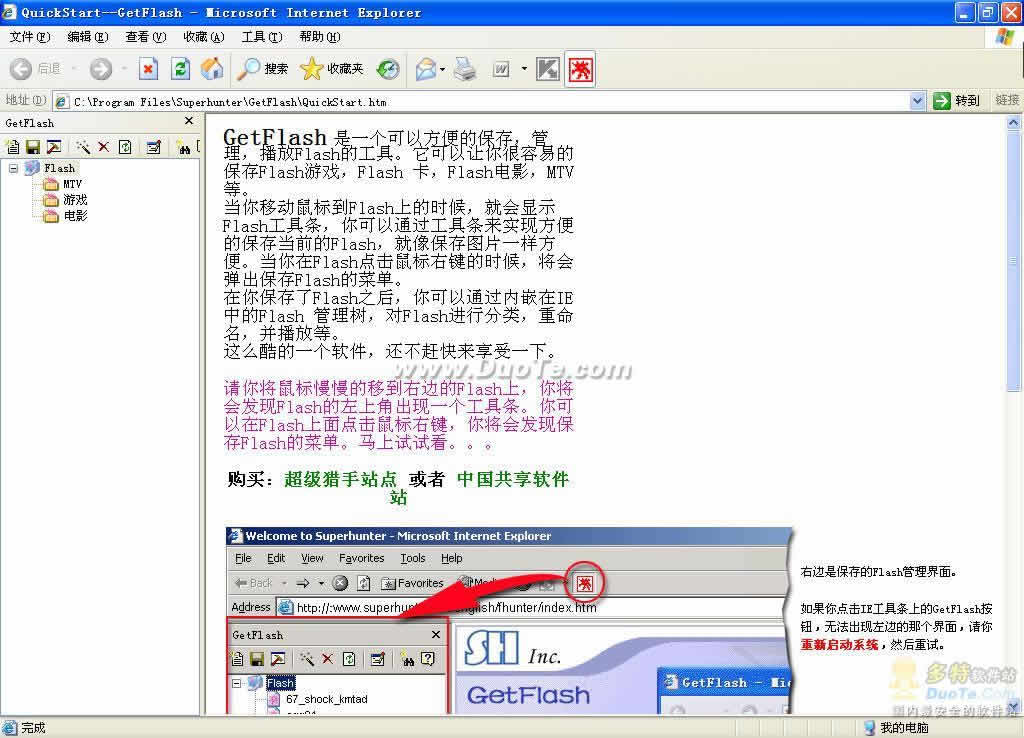Open the Forward history dropdown arrow

[123, 69]
